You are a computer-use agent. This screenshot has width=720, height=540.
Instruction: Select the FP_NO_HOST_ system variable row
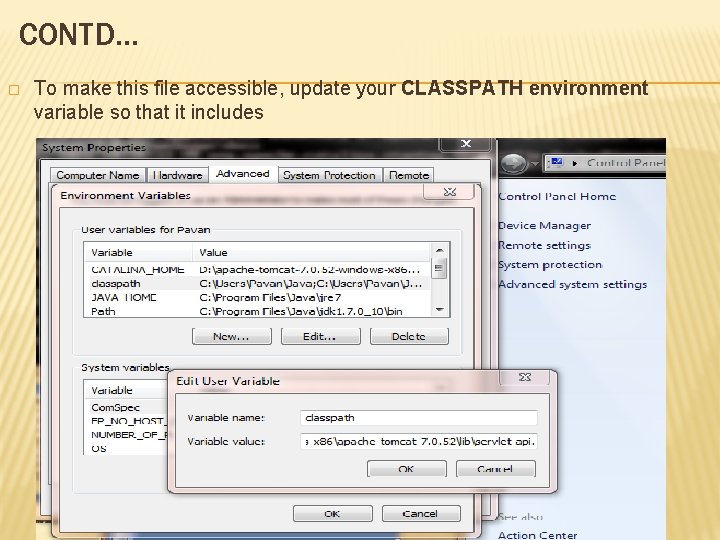(126, 421)
